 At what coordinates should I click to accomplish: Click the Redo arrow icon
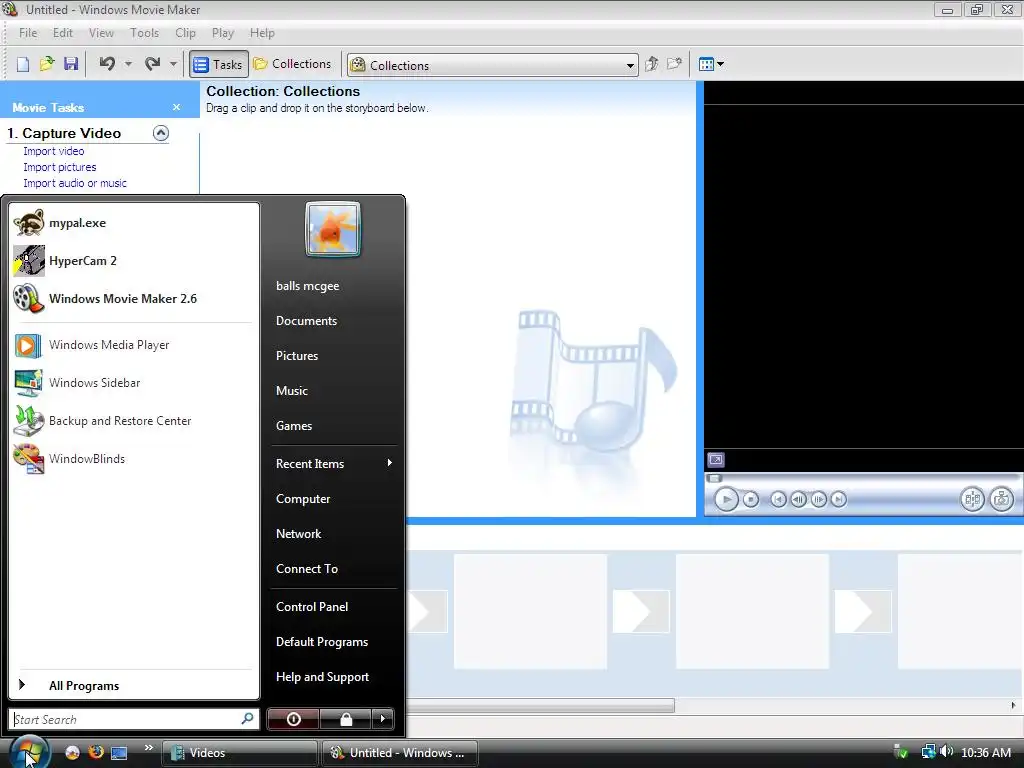[x=152, y=63]
